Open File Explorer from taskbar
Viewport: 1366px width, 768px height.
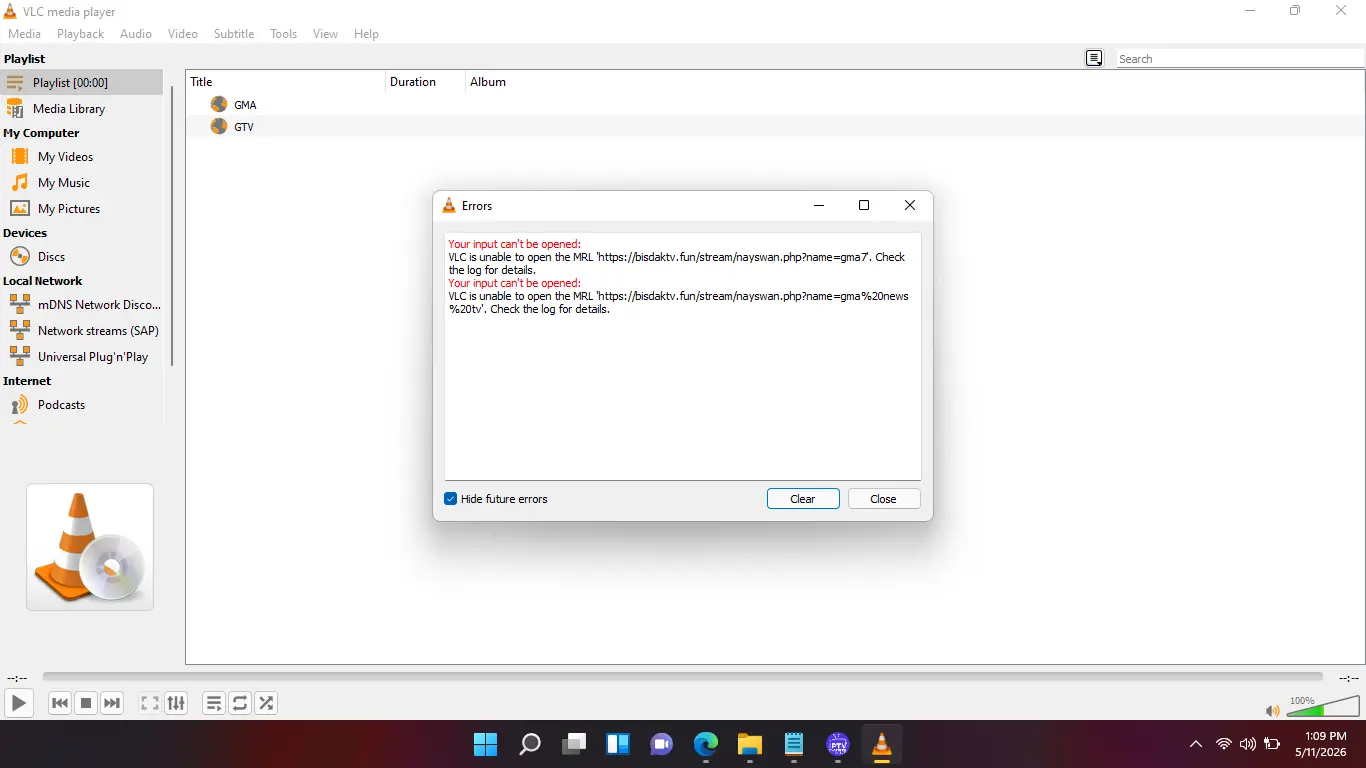pyautogui.click(x=750, y=744)
